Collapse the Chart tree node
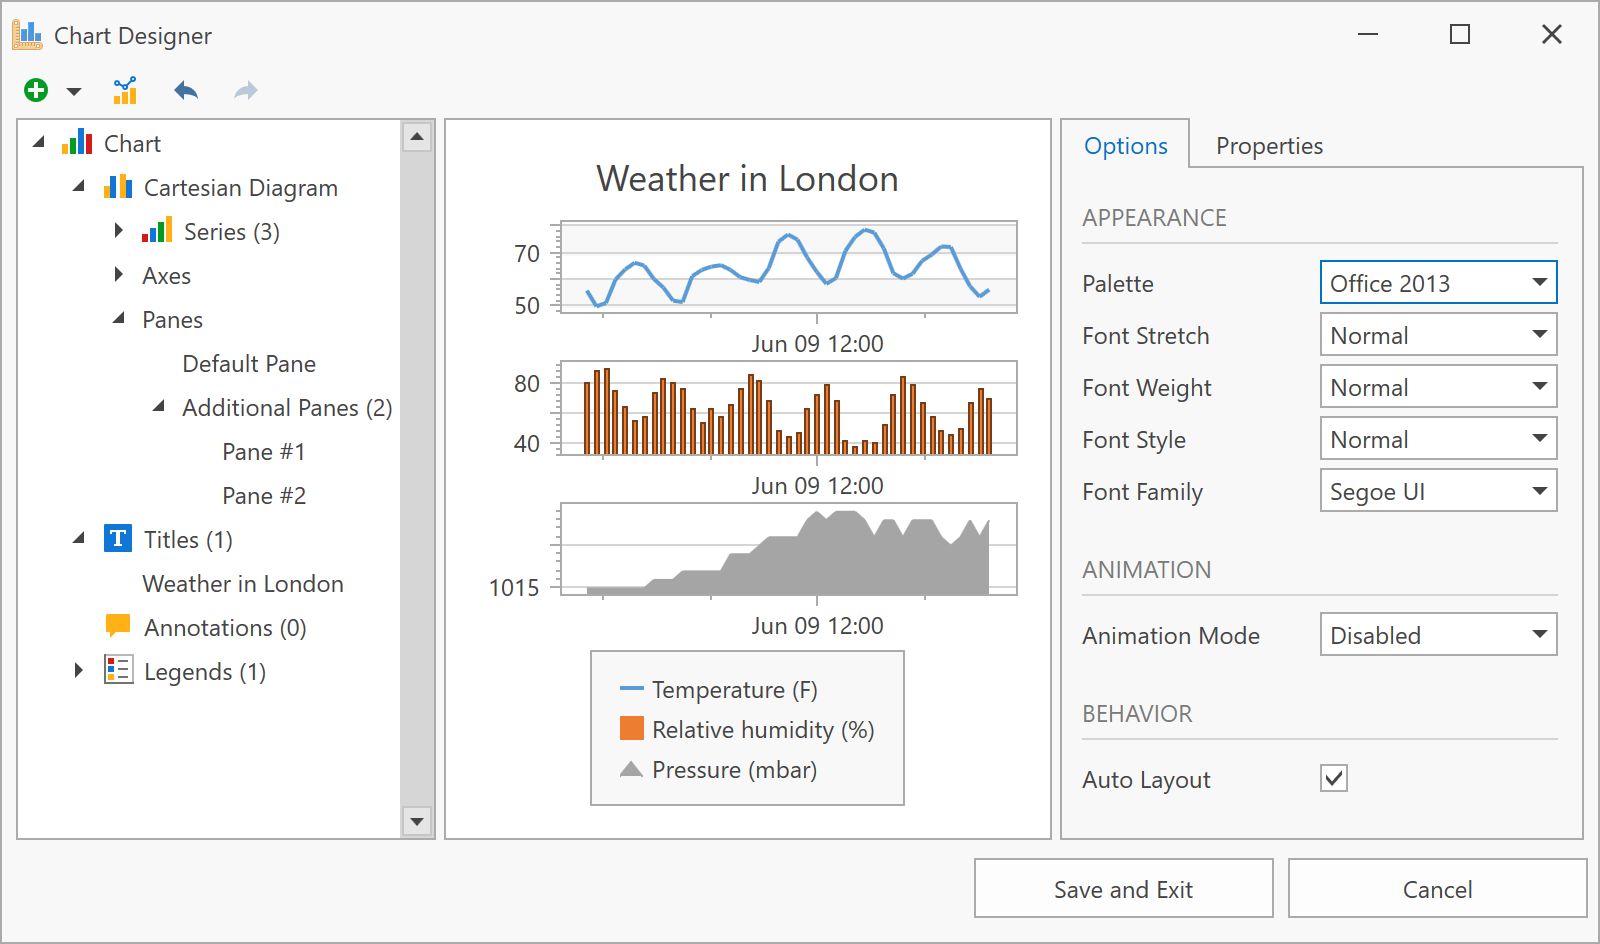 39,143
